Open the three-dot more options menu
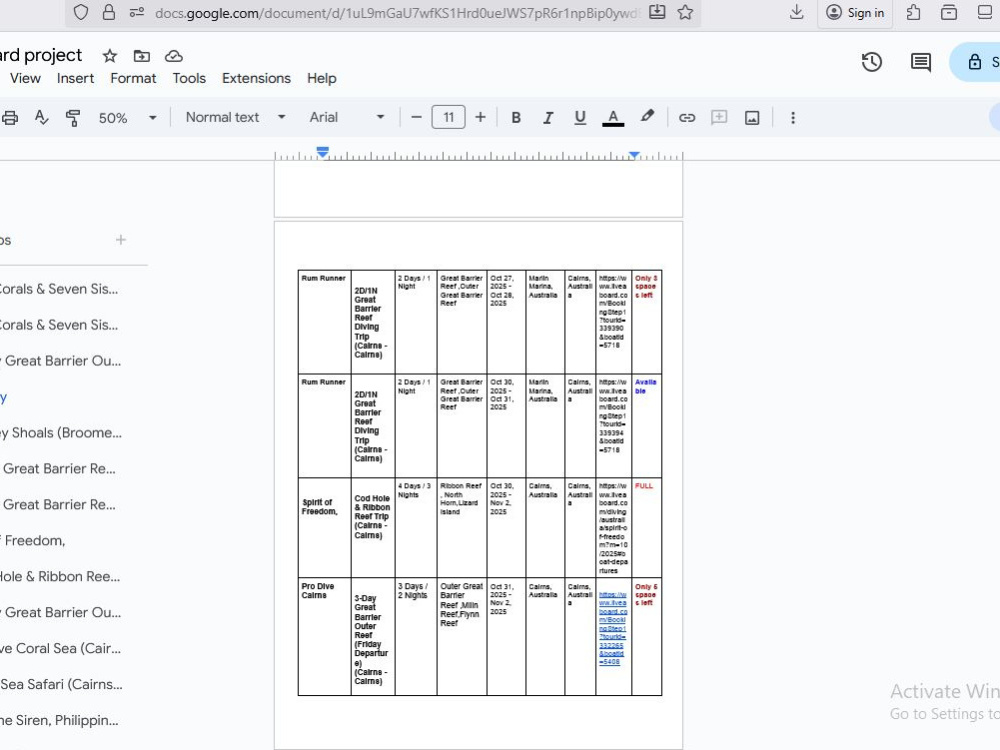Screen dimensions: 1000x750 793,117
